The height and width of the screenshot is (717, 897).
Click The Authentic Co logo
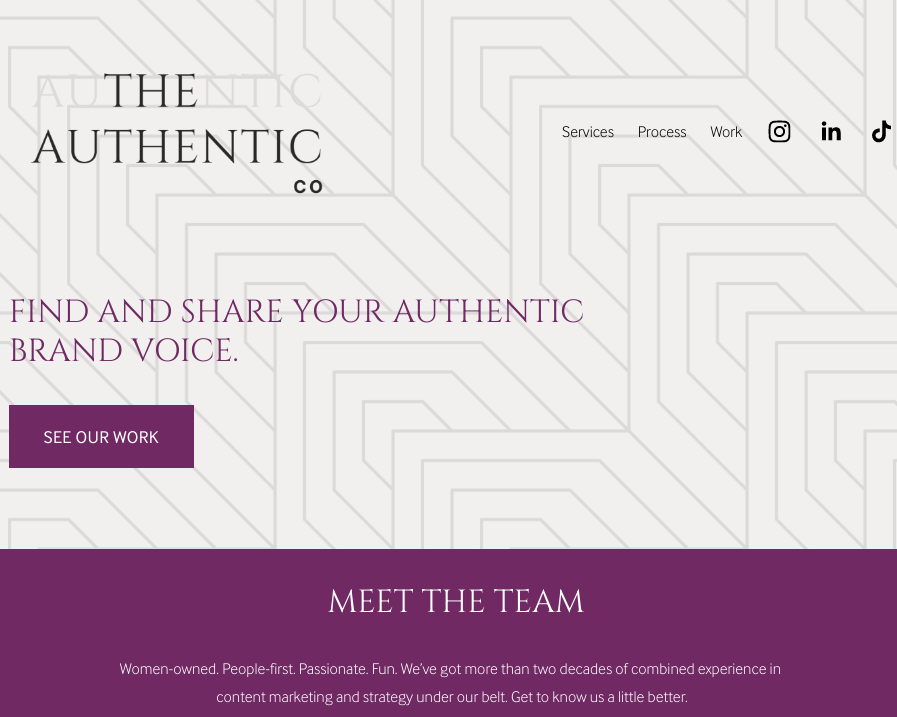click(x=178, y=133)
